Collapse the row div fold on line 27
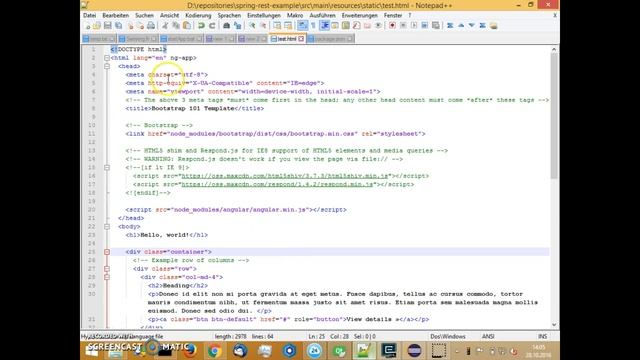The image size is (640, 360). pos(107,269)
